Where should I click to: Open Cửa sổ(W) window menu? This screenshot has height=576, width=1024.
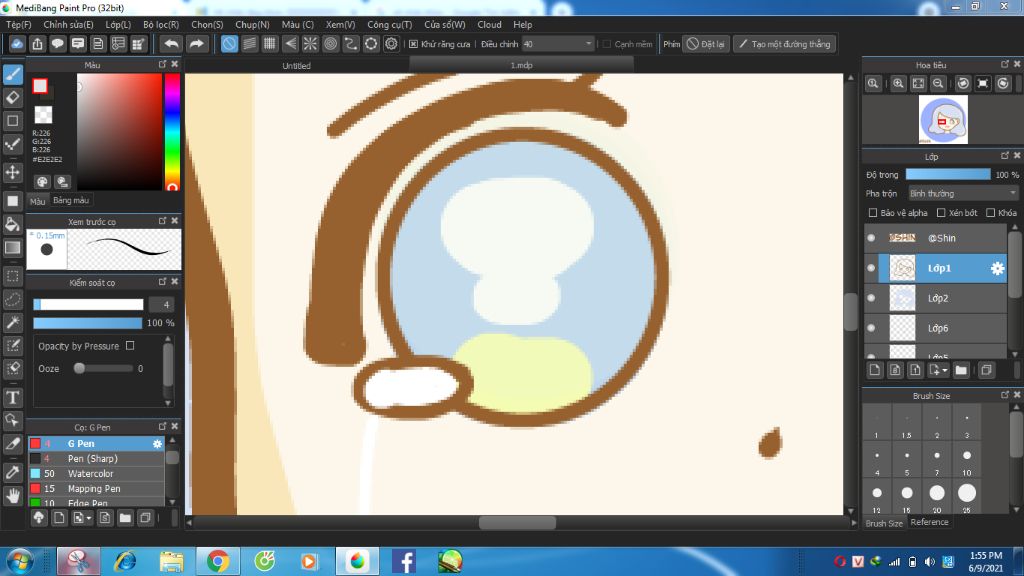point(445,24)
